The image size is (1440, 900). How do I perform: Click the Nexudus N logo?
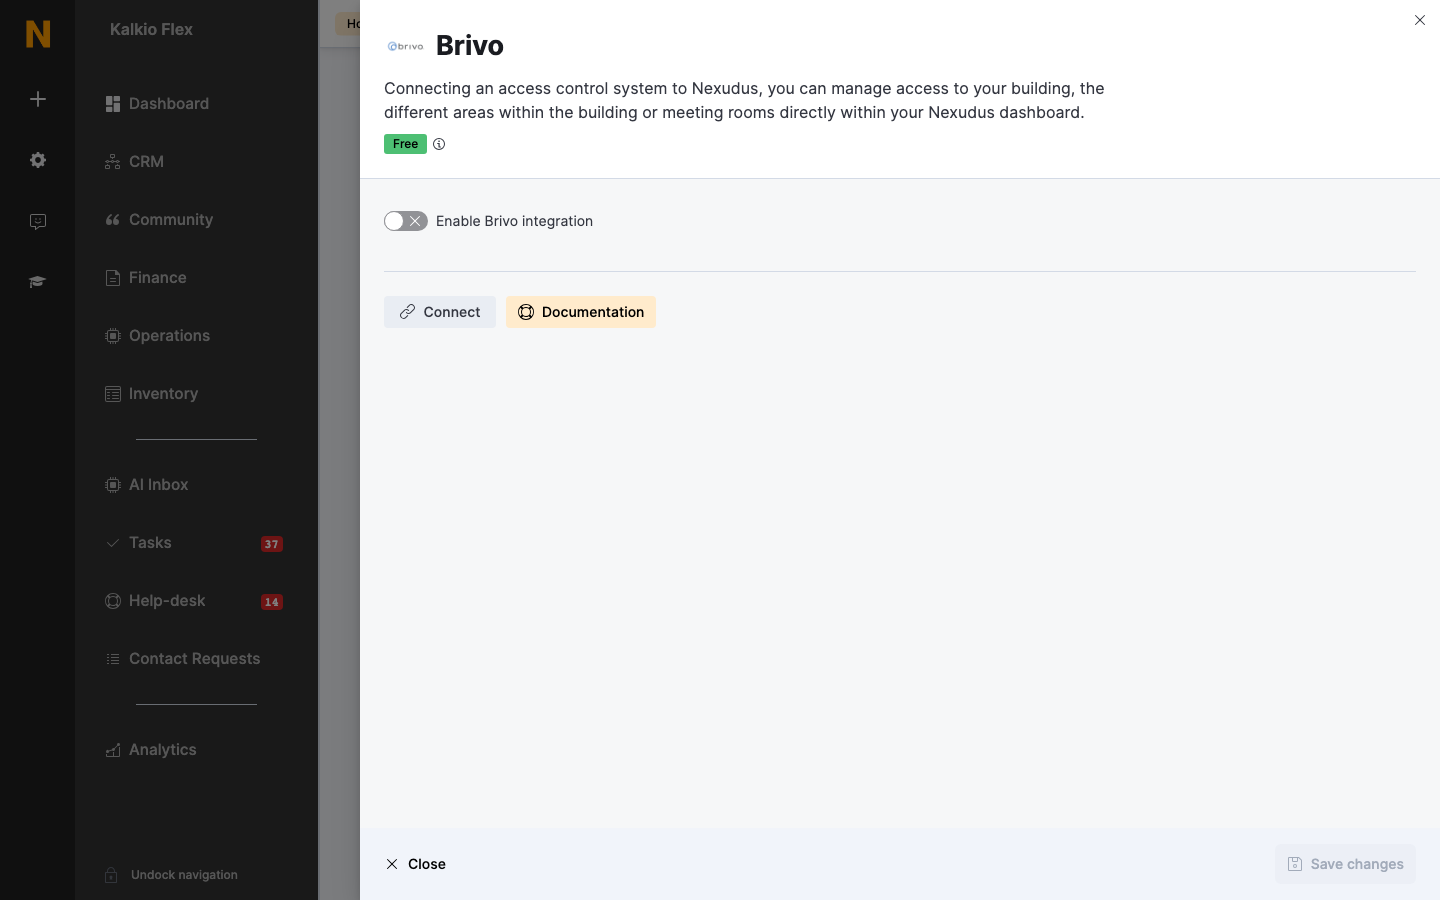[38, 34]
